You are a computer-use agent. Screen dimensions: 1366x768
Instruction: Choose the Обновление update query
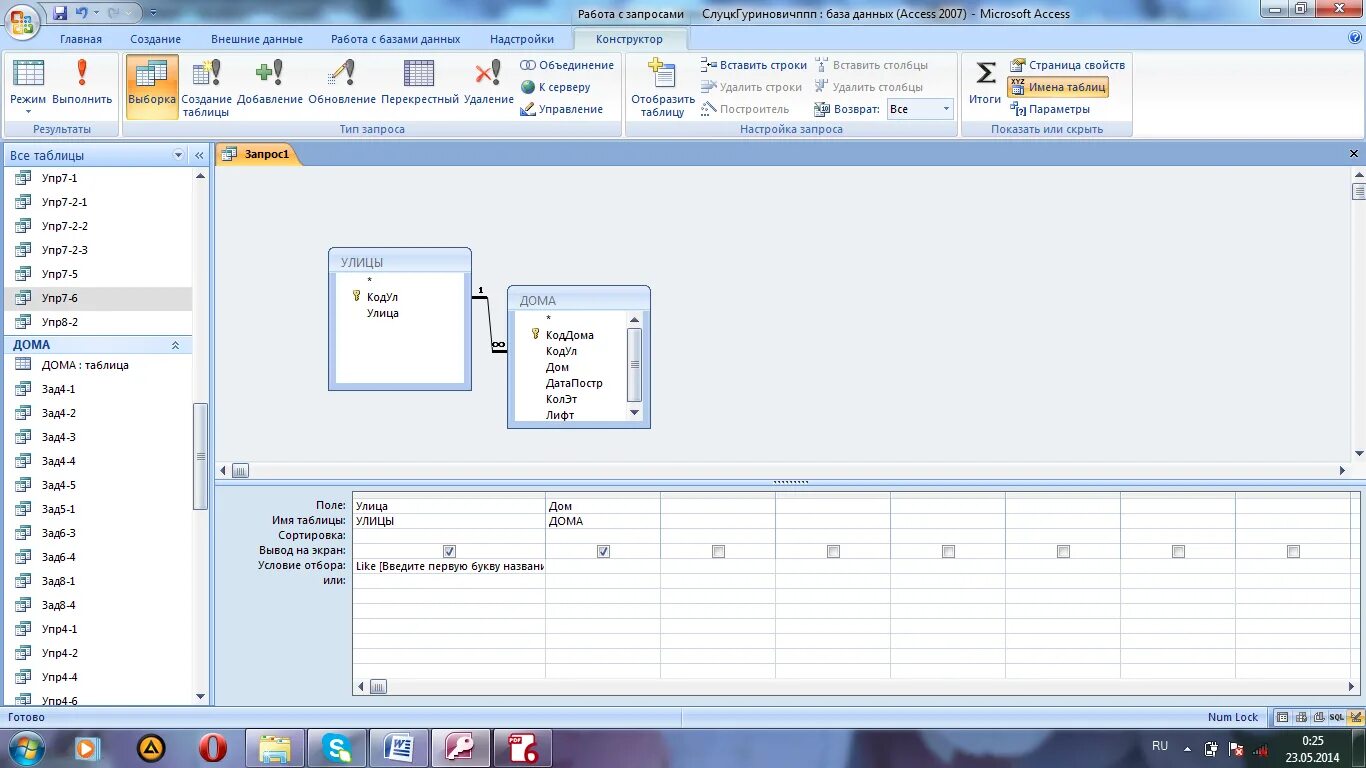tap(342, 82)
